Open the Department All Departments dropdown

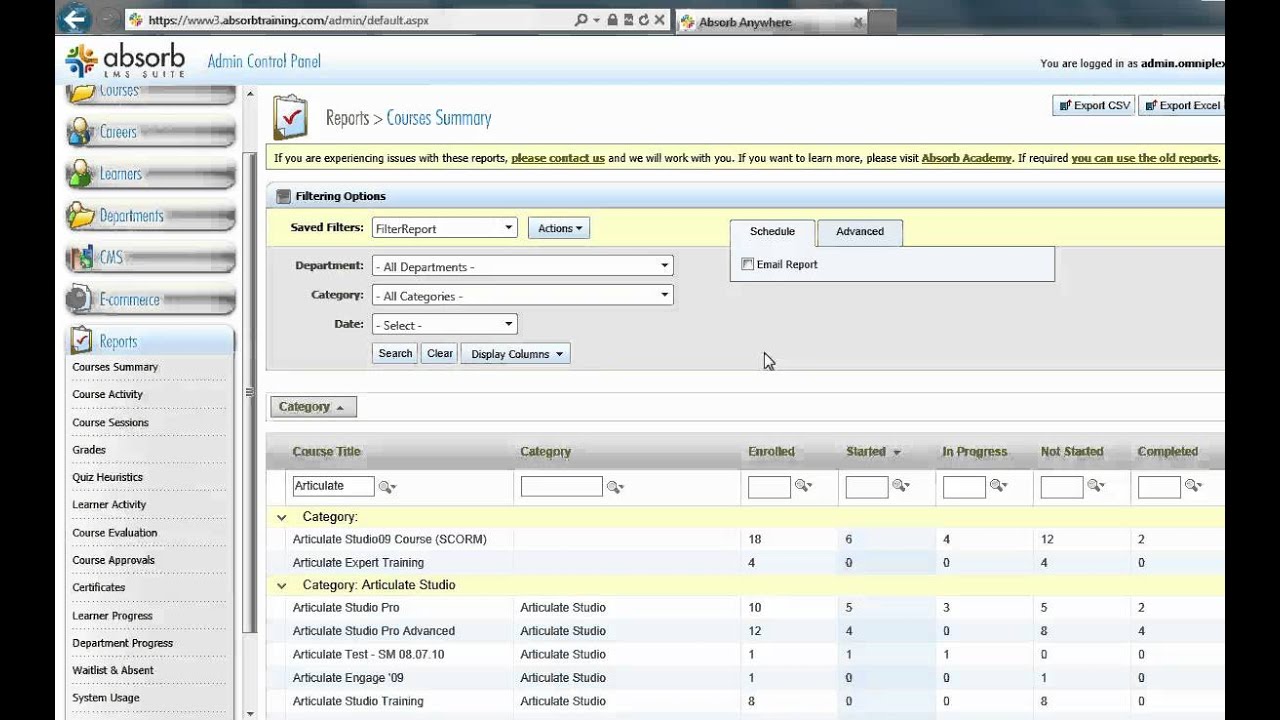[x=522, y=266]
